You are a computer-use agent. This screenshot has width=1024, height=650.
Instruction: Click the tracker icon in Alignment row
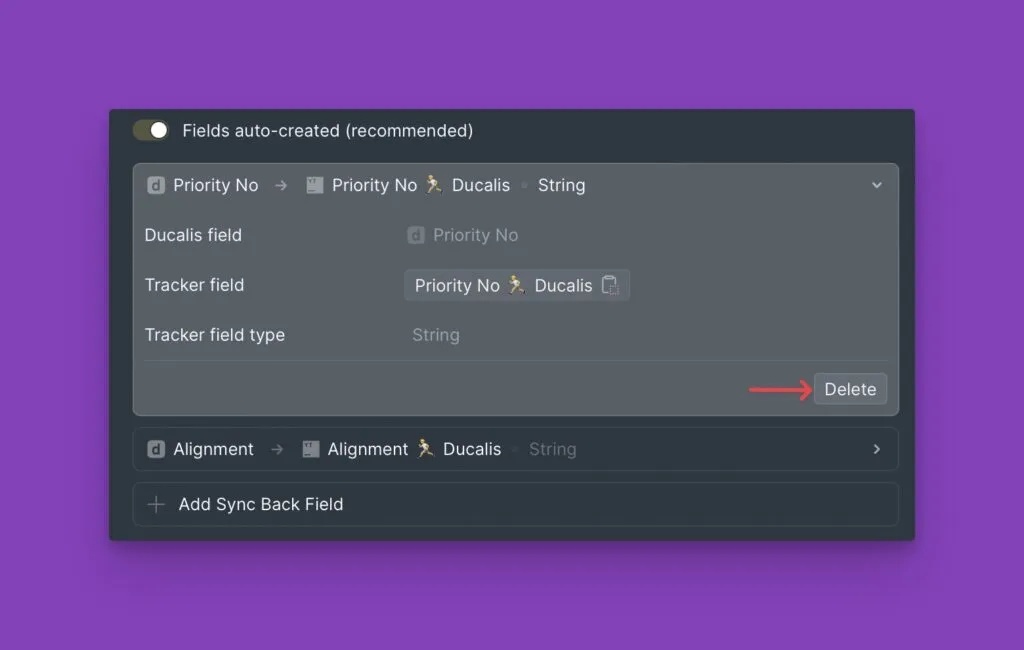coord(311,449)
